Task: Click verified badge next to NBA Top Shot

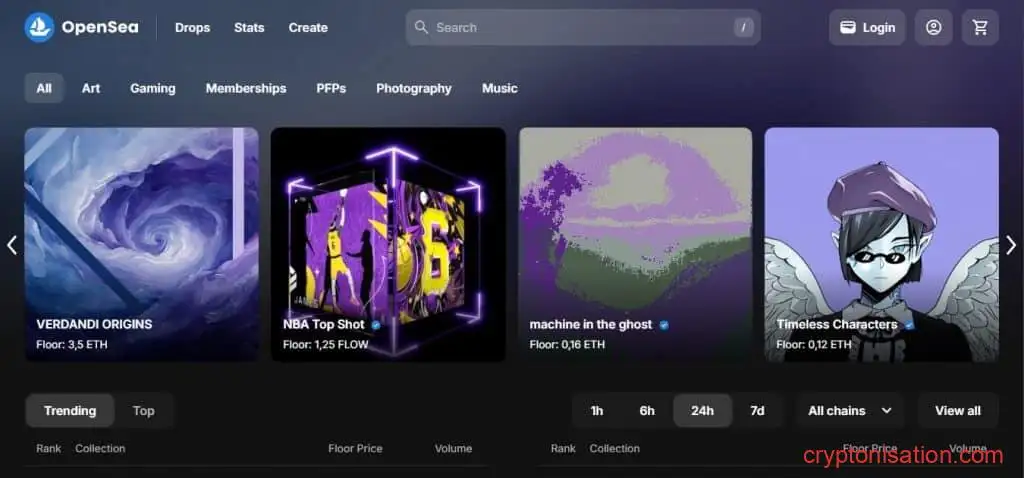Action: [x=376, y=325]
